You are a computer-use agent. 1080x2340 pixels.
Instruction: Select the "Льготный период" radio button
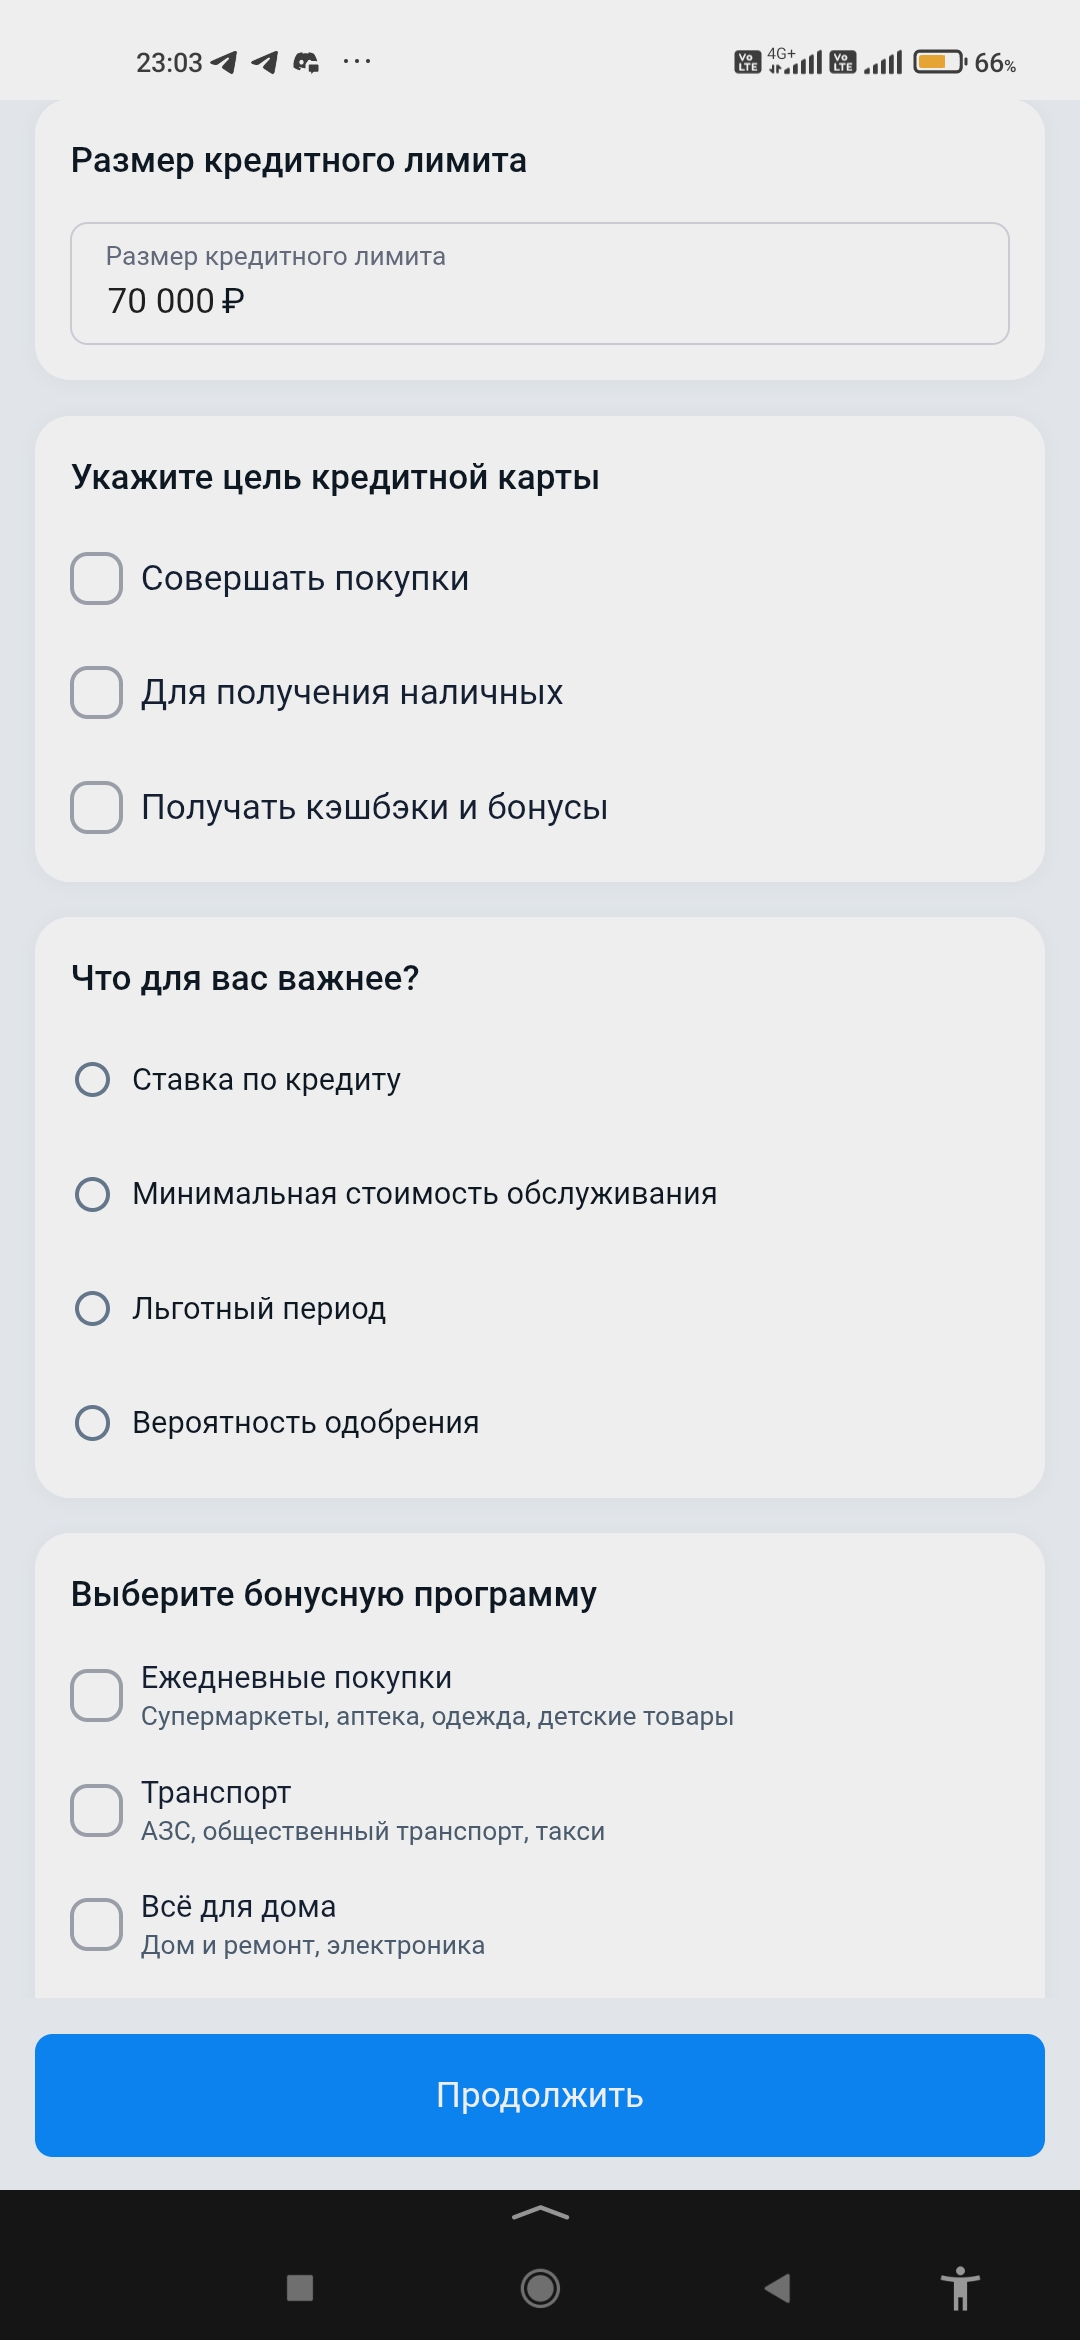(93, 1308)
